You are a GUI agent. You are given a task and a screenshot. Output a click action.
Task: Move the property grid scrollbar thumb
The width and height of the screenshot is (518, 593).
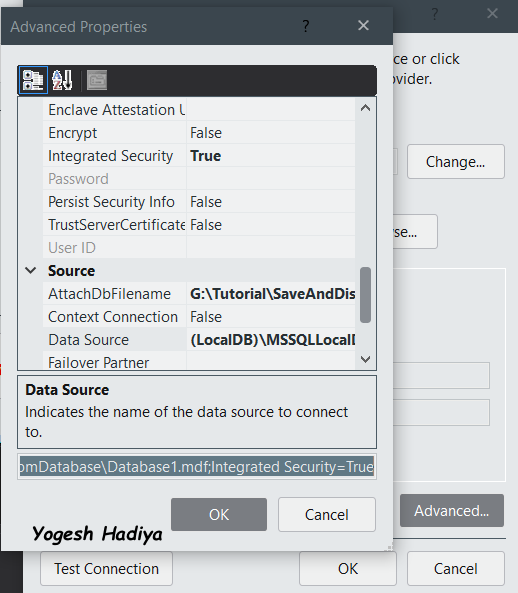coord(365,295)
